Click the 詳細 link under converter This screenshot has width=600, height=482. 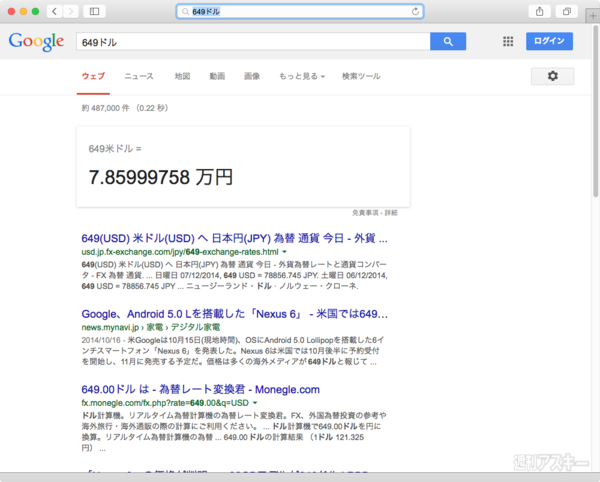pos(391,213)
